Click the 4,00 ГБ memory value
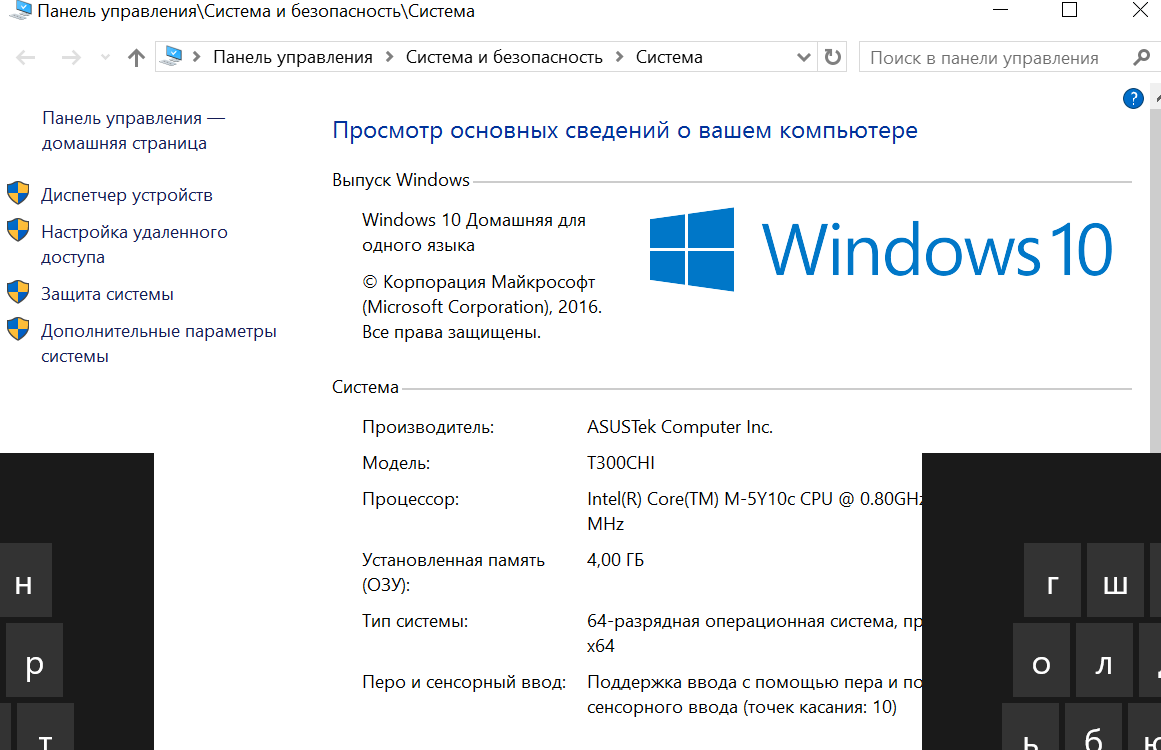This screenshot has width=1161, height=750. (x=615, y=560)
